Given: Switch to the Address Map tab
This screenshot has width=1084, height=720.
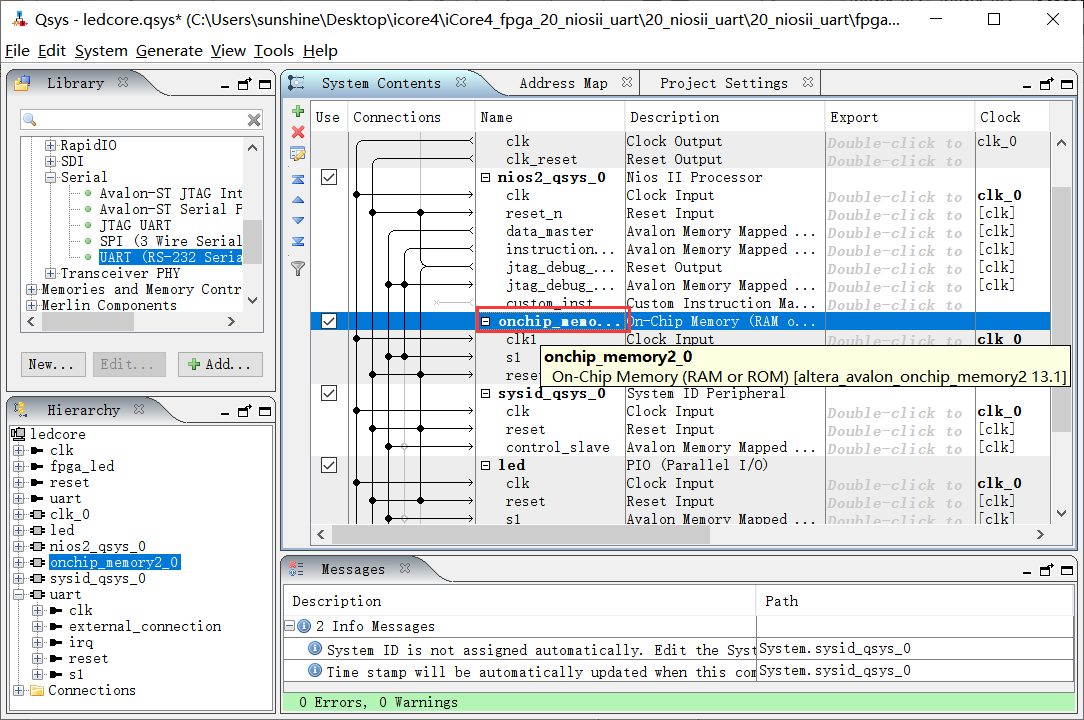Looking at the screenshot, I should [563, 83].
